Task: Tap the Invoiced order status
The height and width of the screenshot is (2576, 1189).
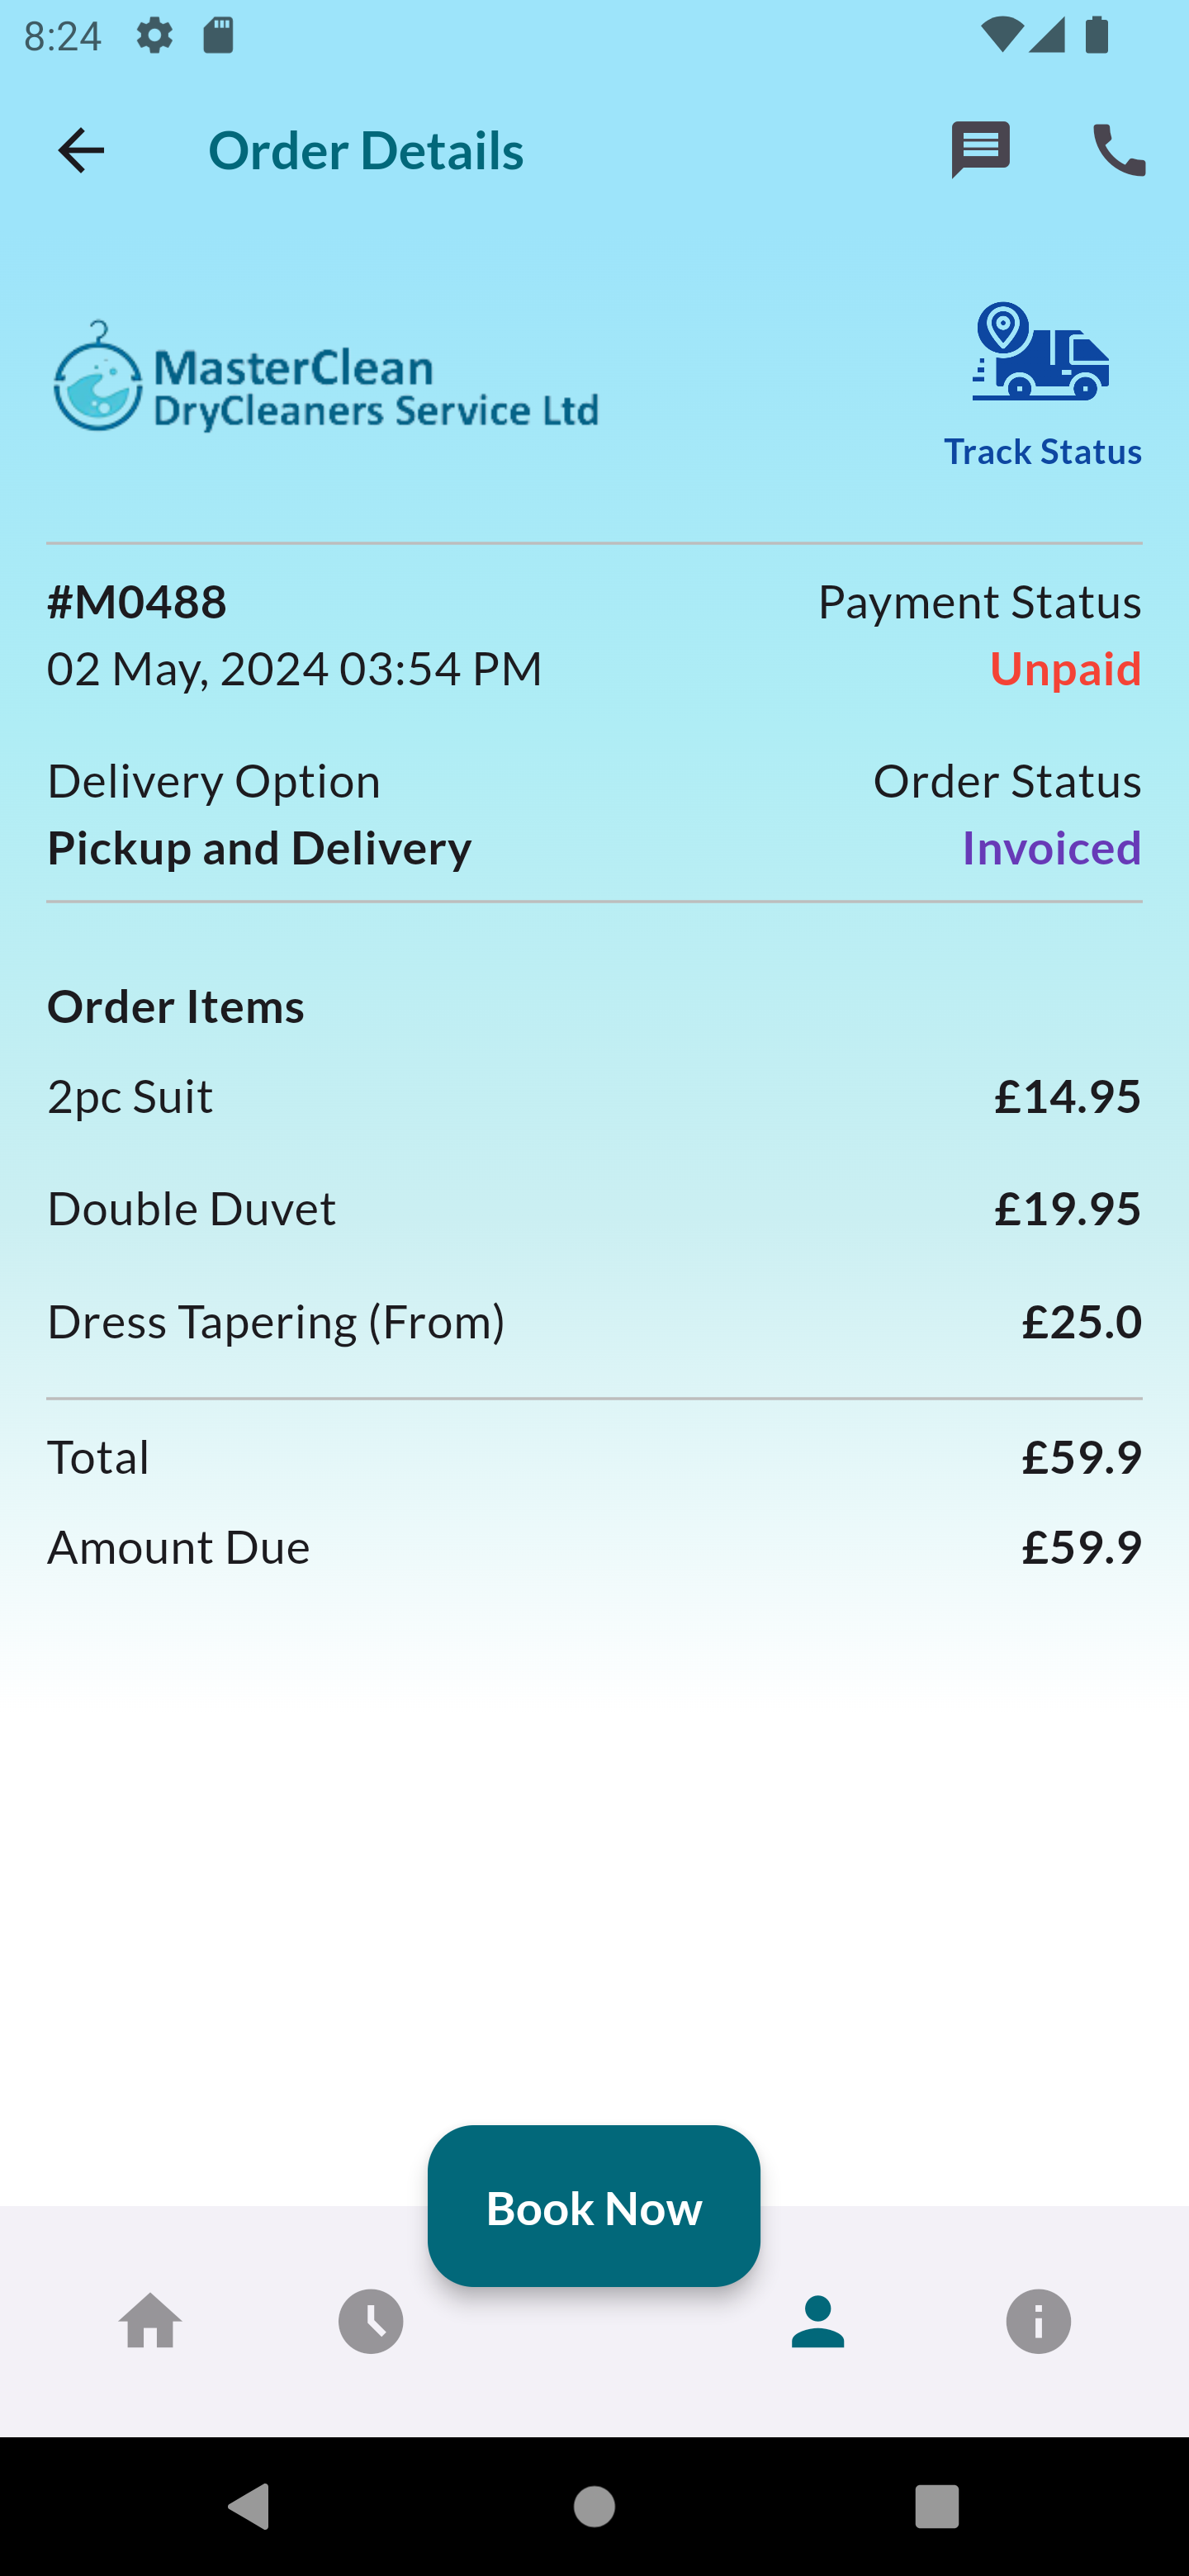Action: (1051, 848)
